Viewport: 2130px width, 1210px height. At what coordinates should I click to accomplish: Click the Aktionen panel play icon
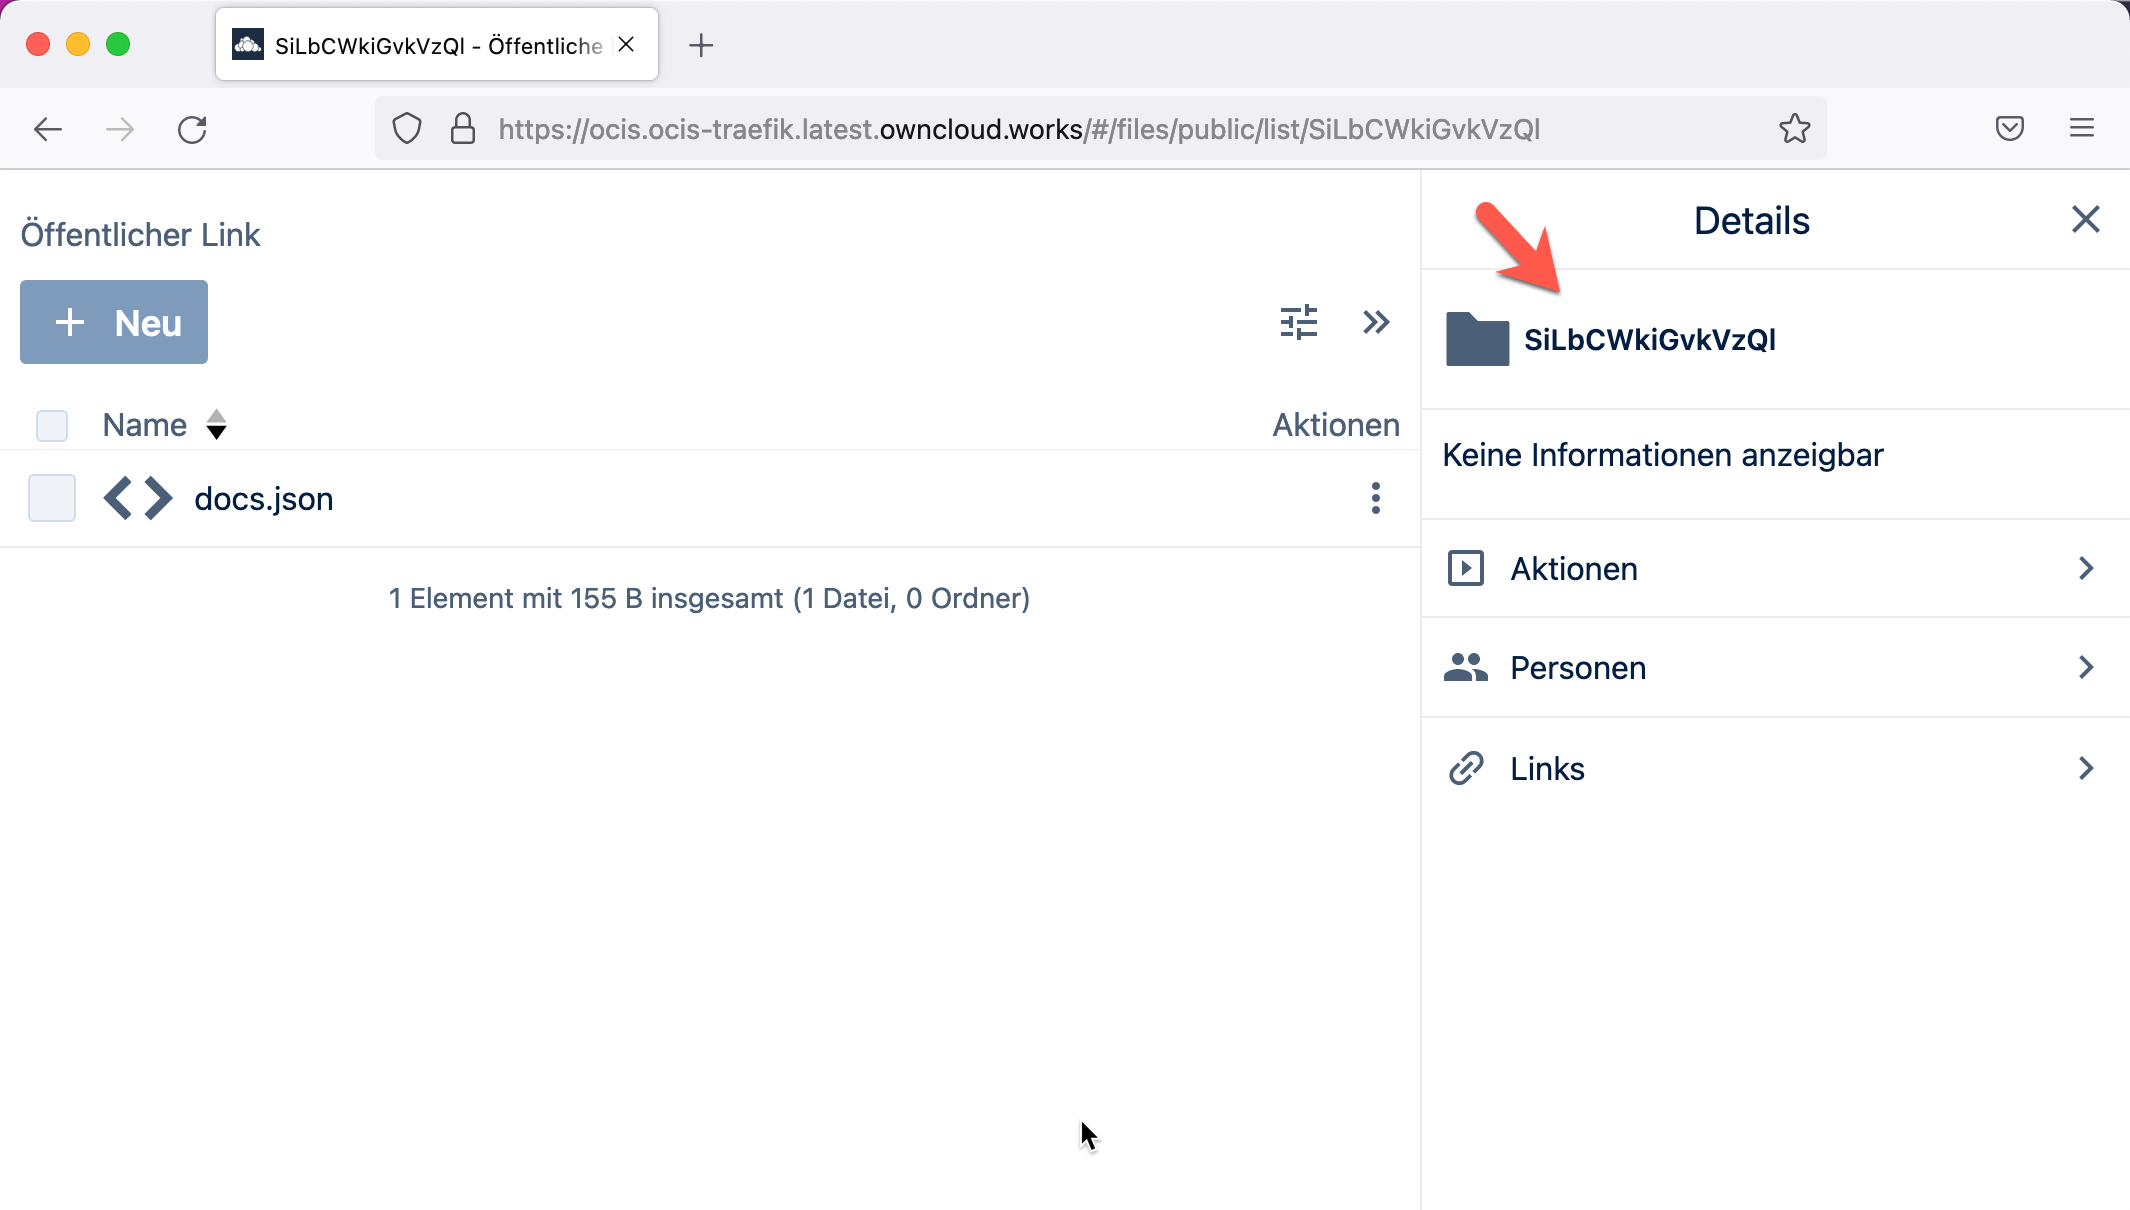tap(1466, 568)
